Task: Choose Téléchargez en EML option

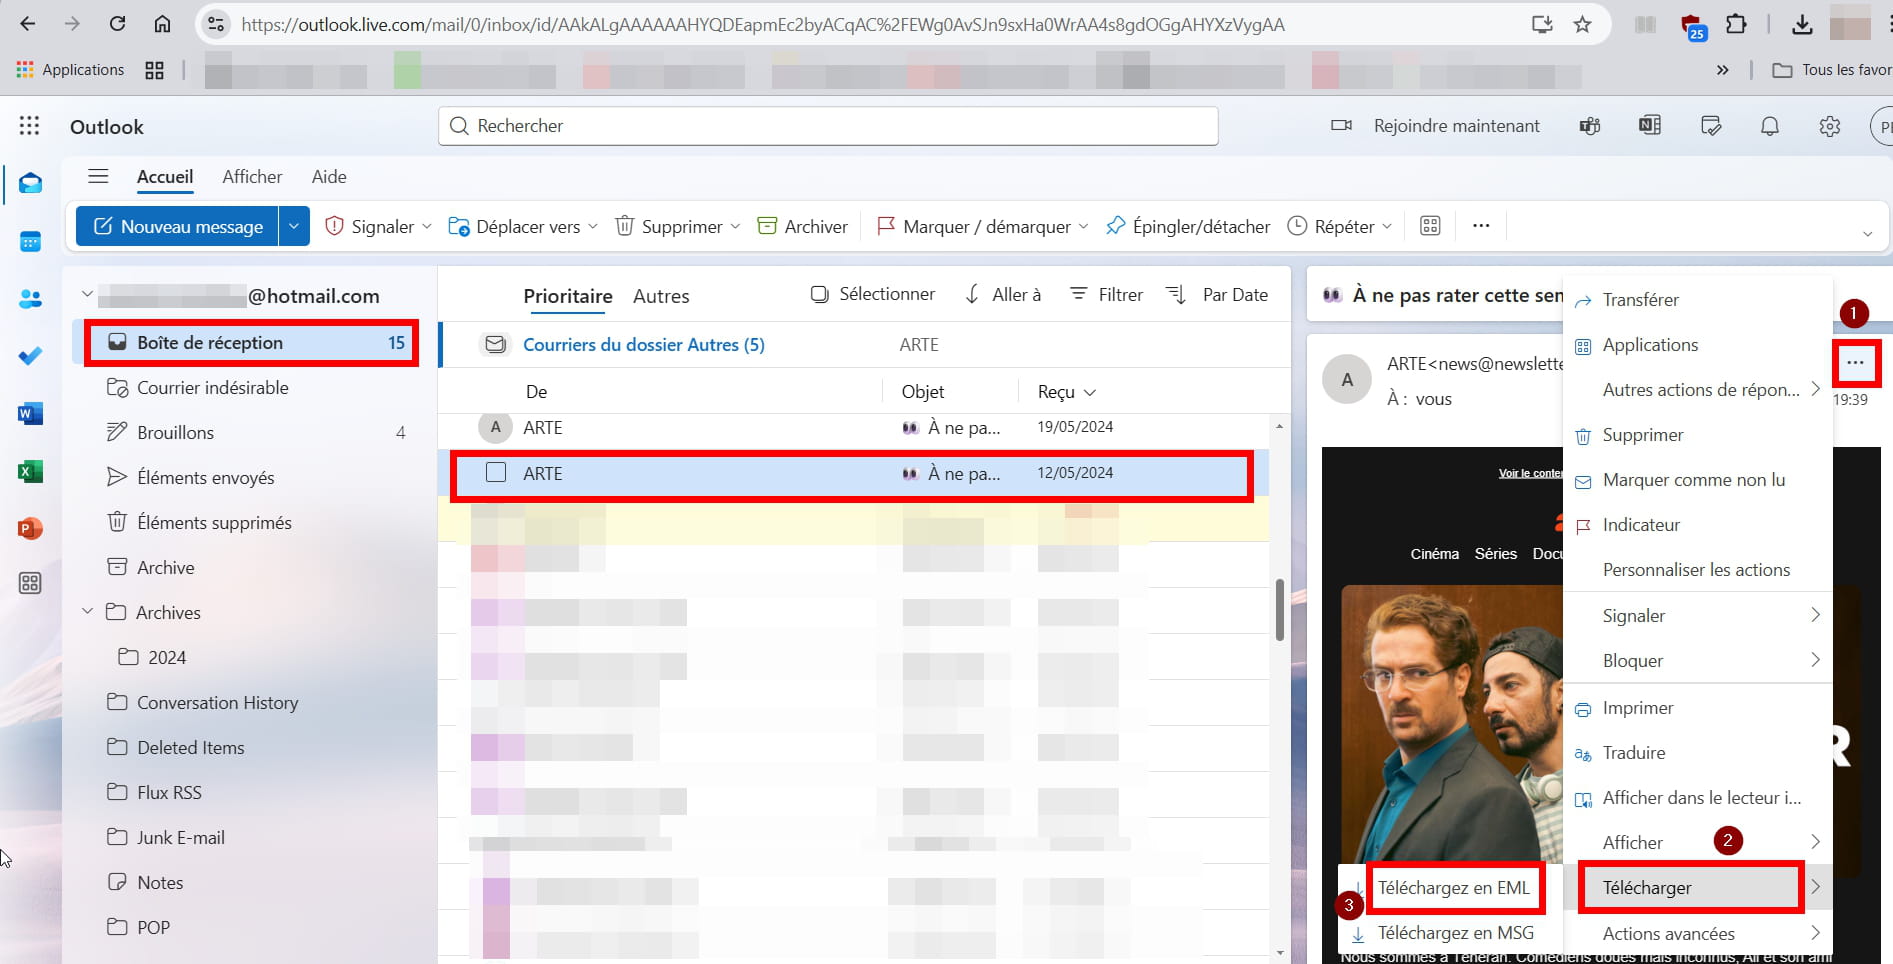Action: click(x=1453, y=888)
